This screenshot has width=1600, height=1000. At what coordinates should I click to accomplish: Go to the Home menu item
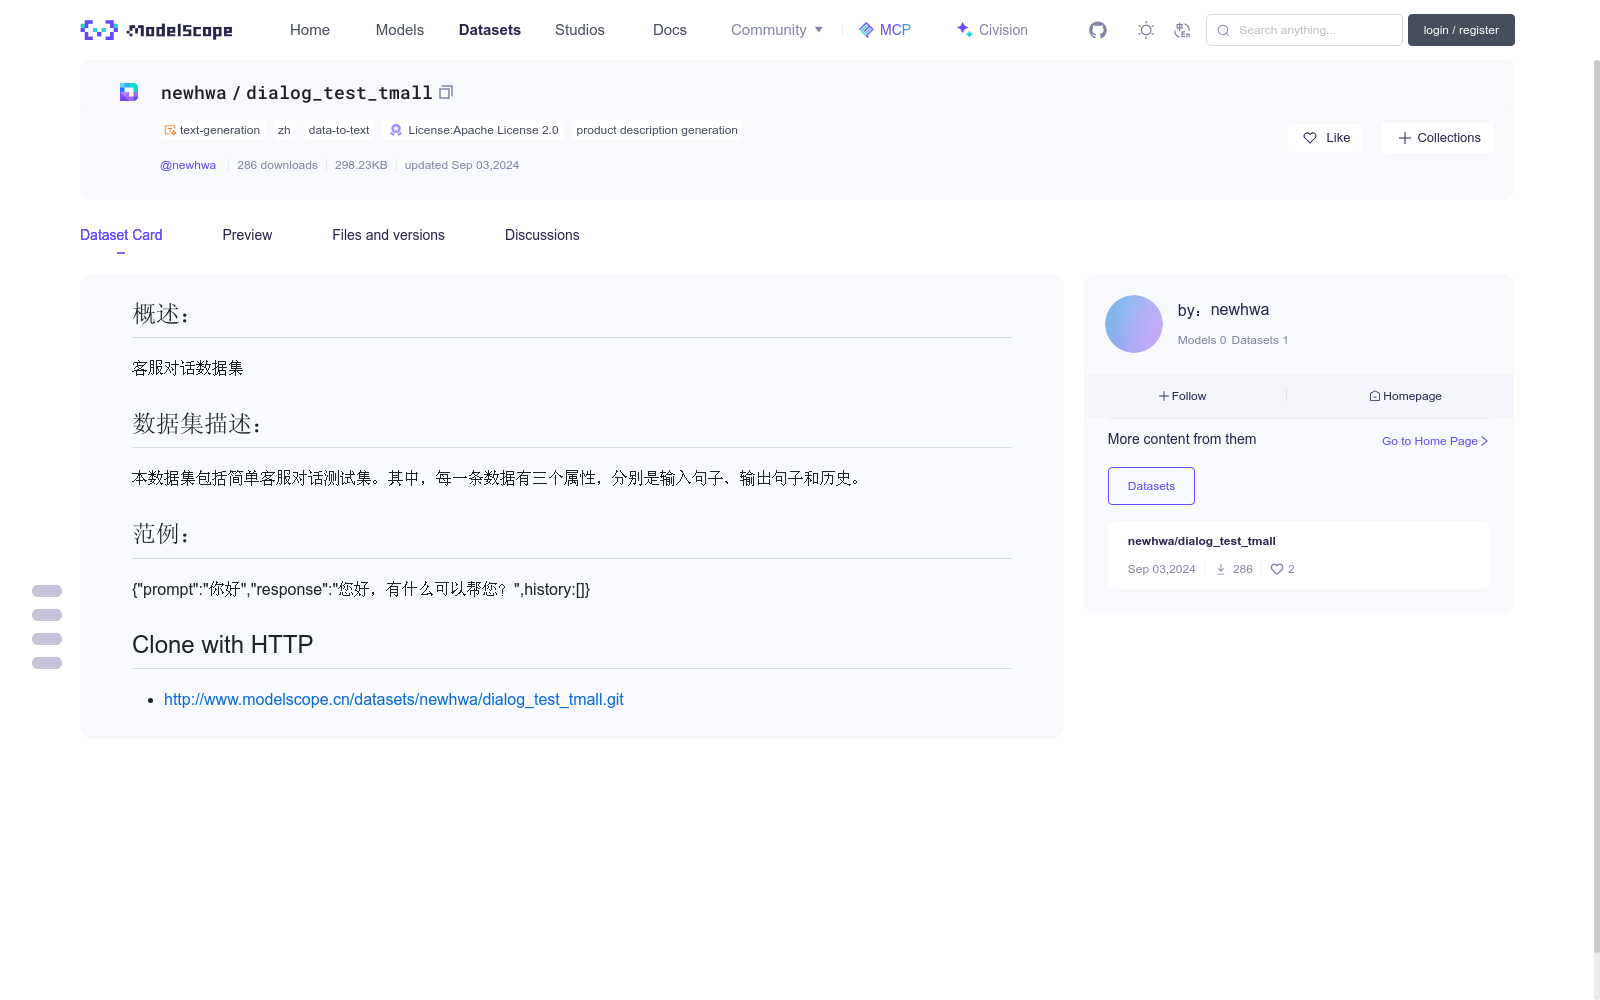[x=310, y=30]
